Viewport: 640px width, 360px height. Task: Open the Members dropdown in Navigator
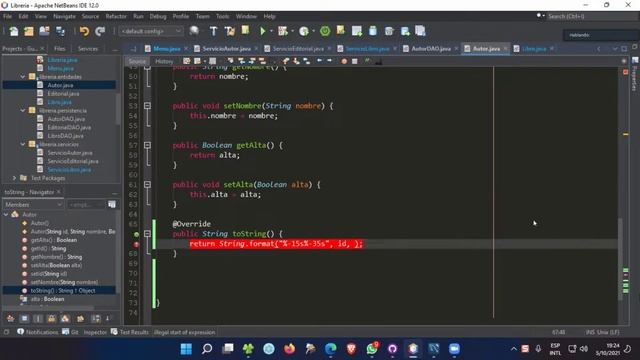[33, 204]
